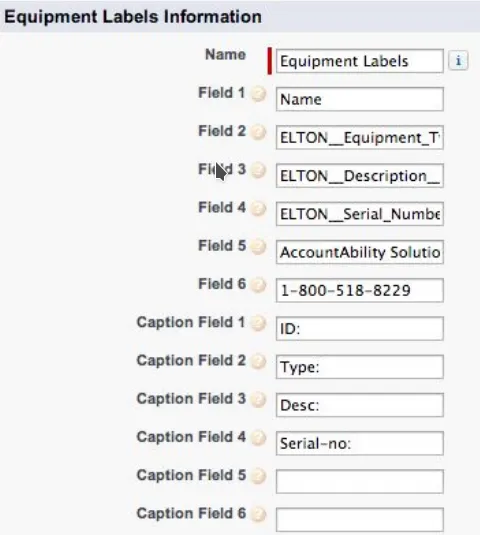This screenshot has width=480, height=535.
Task: Click Field 6 input with 1-800-518-8229
Action: [360, 290]
